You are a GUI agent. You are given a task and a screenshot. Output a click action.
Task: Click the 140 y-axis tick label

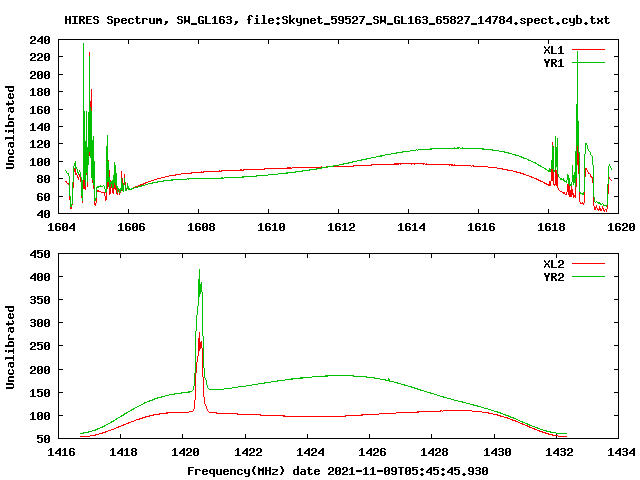(x=40, y=127)
